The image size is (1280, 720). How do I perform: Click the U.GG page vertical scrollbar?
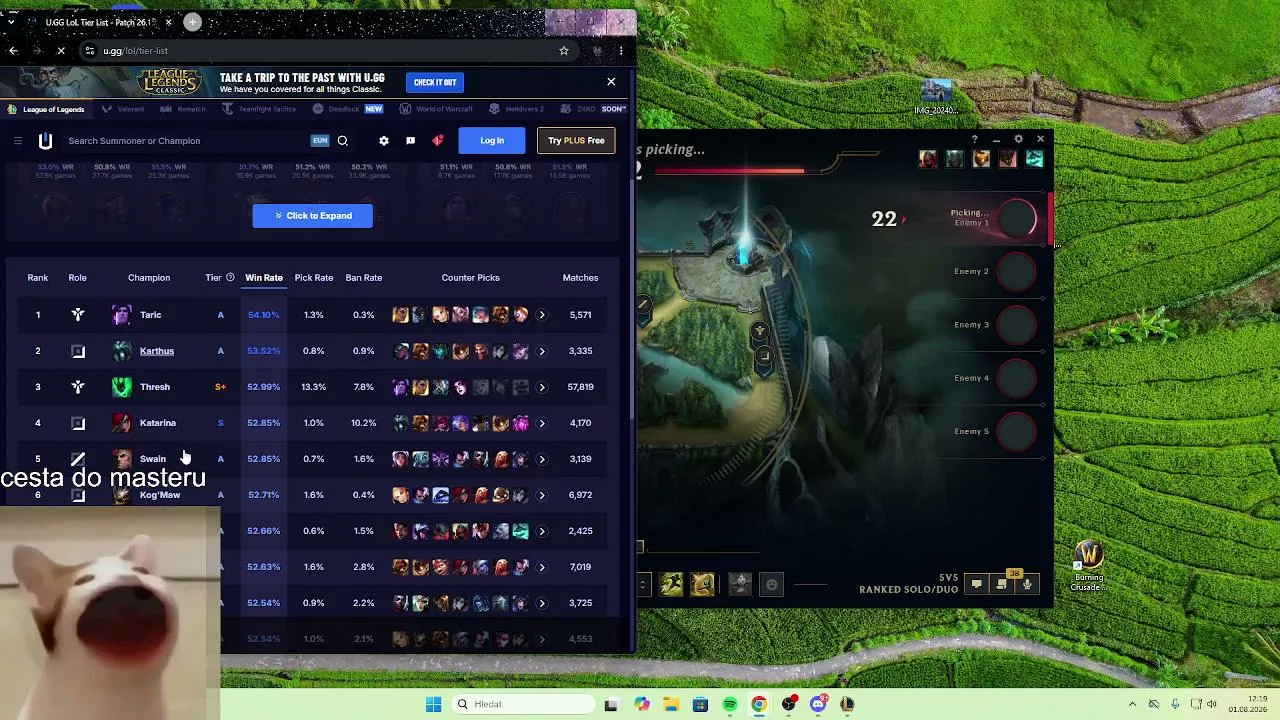[630, 300]
